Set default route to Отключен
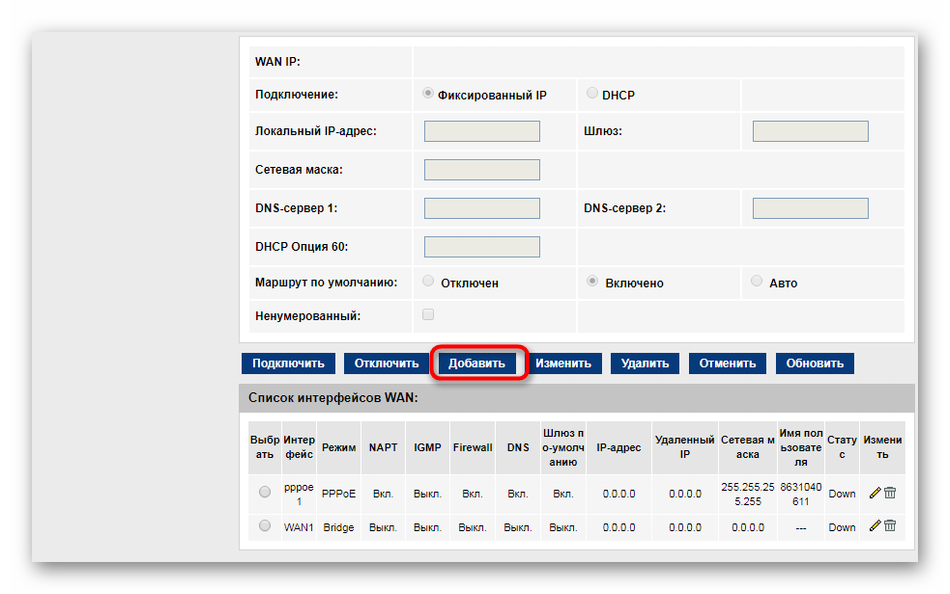Screen dimensions: 950x594 coord(428,282)
